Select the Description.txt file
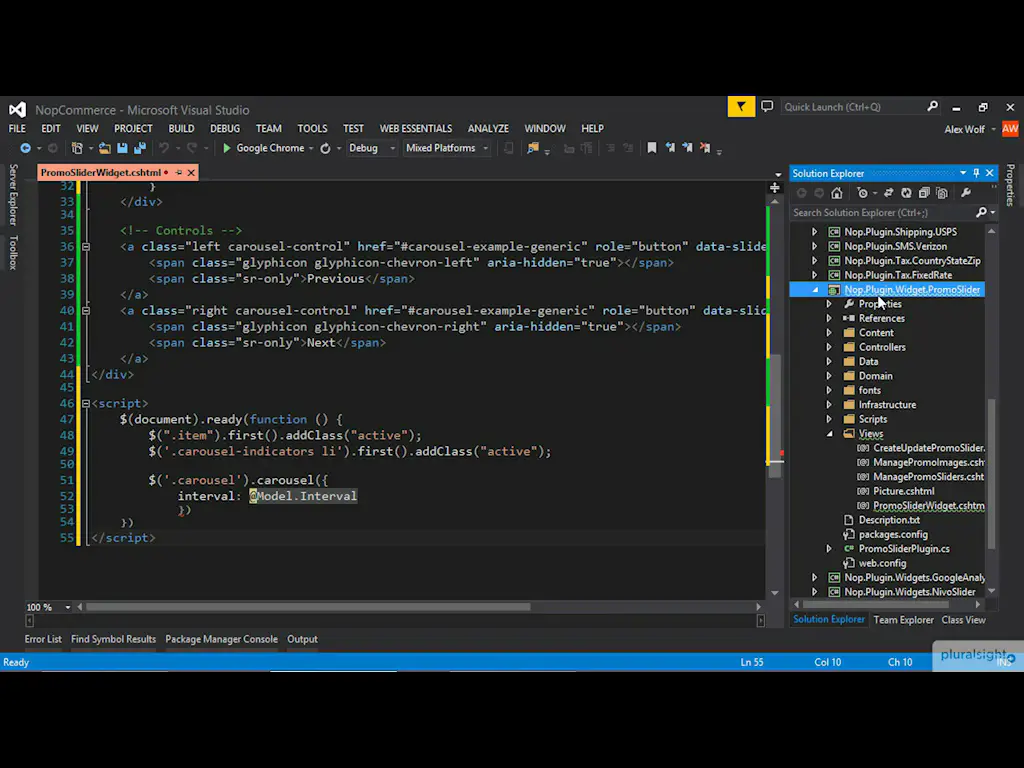 pos(889,520)
